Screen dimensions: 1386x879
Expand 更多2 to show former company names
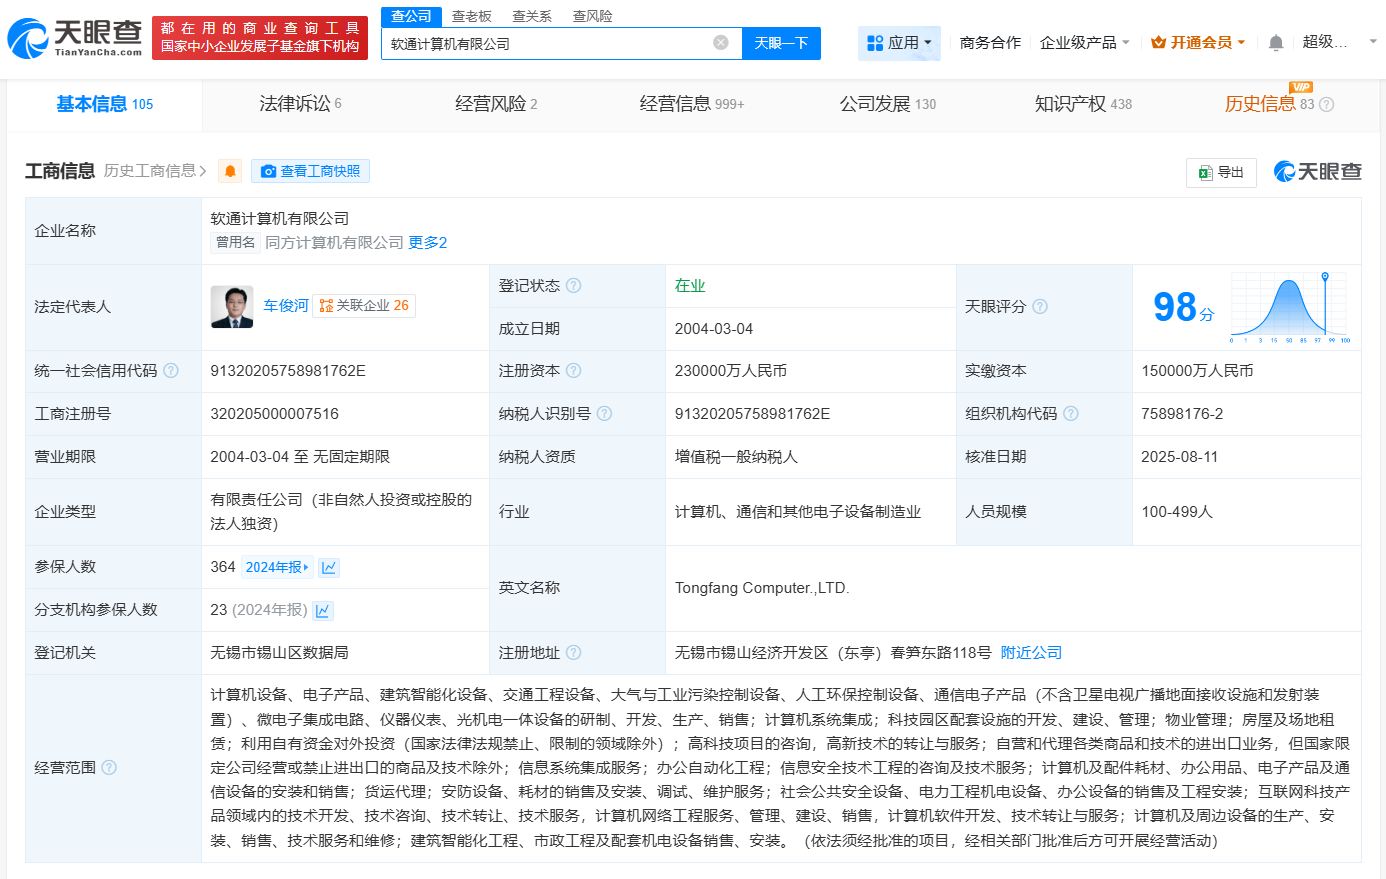click(x=428, y=242)
